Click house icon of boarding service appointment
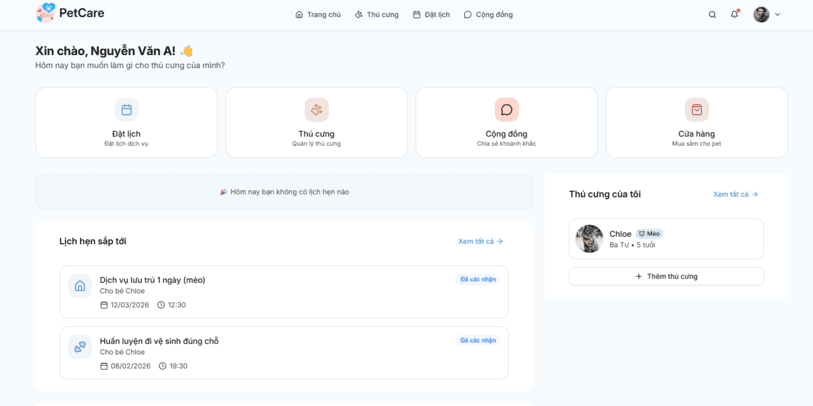The width and height of the screenshot is (813, 406). pyautogui.click(x=80, y=286)
